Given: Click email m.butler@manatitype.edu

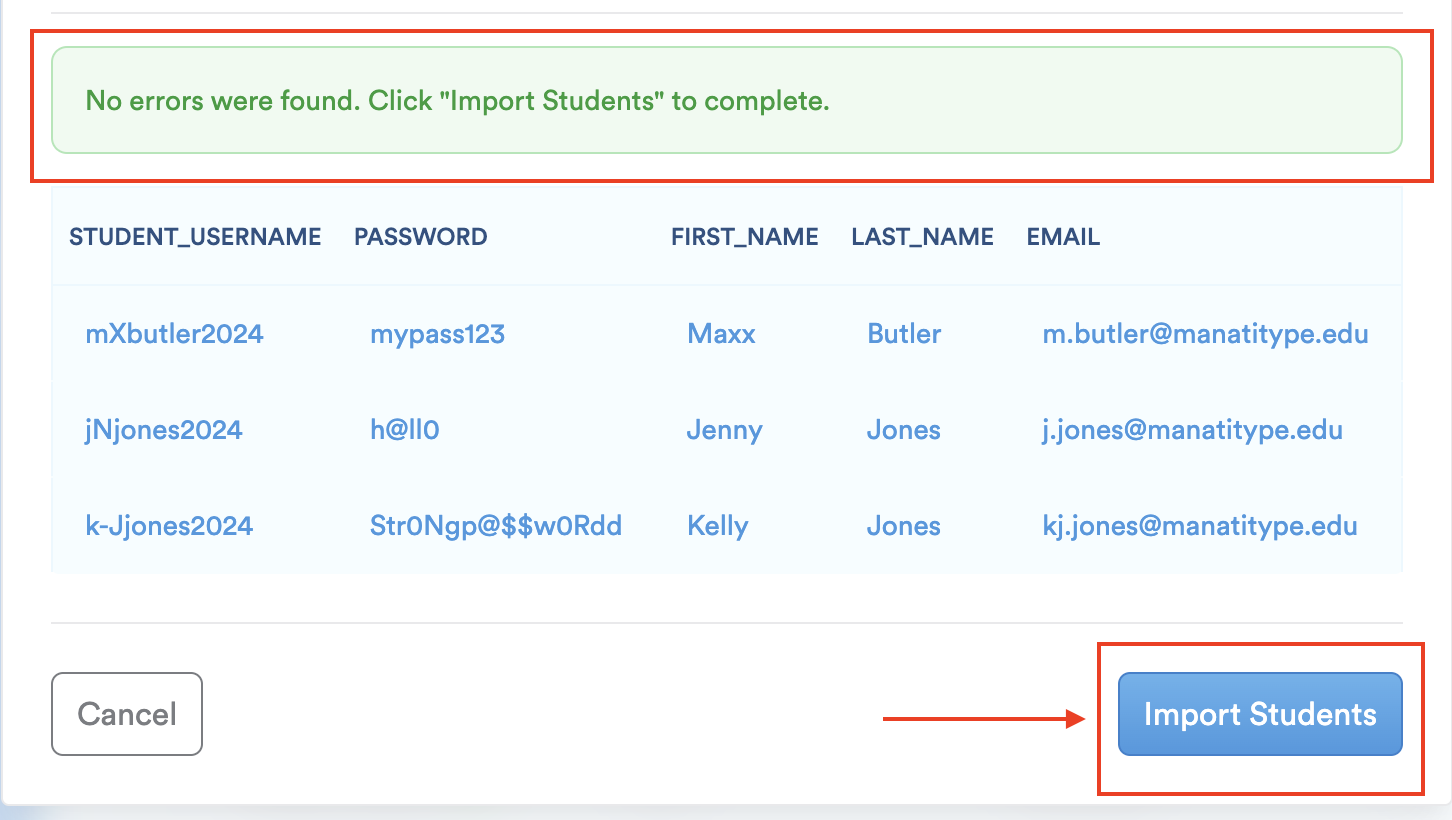Looking at the screenshot, I should (x=1205, y=333).
